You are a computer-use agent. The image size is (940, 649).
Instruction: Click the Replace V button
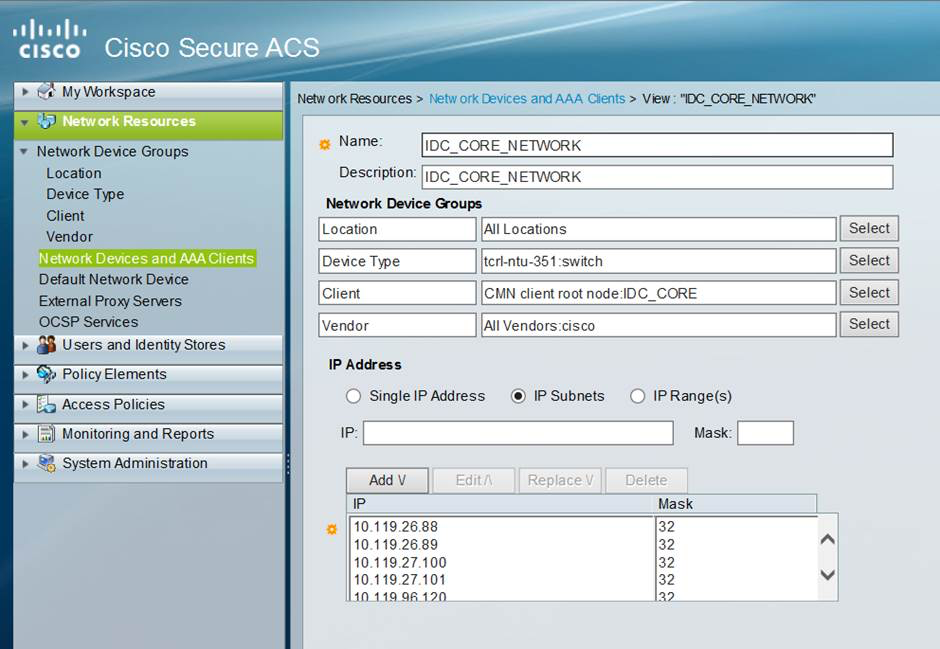(561, 481)
